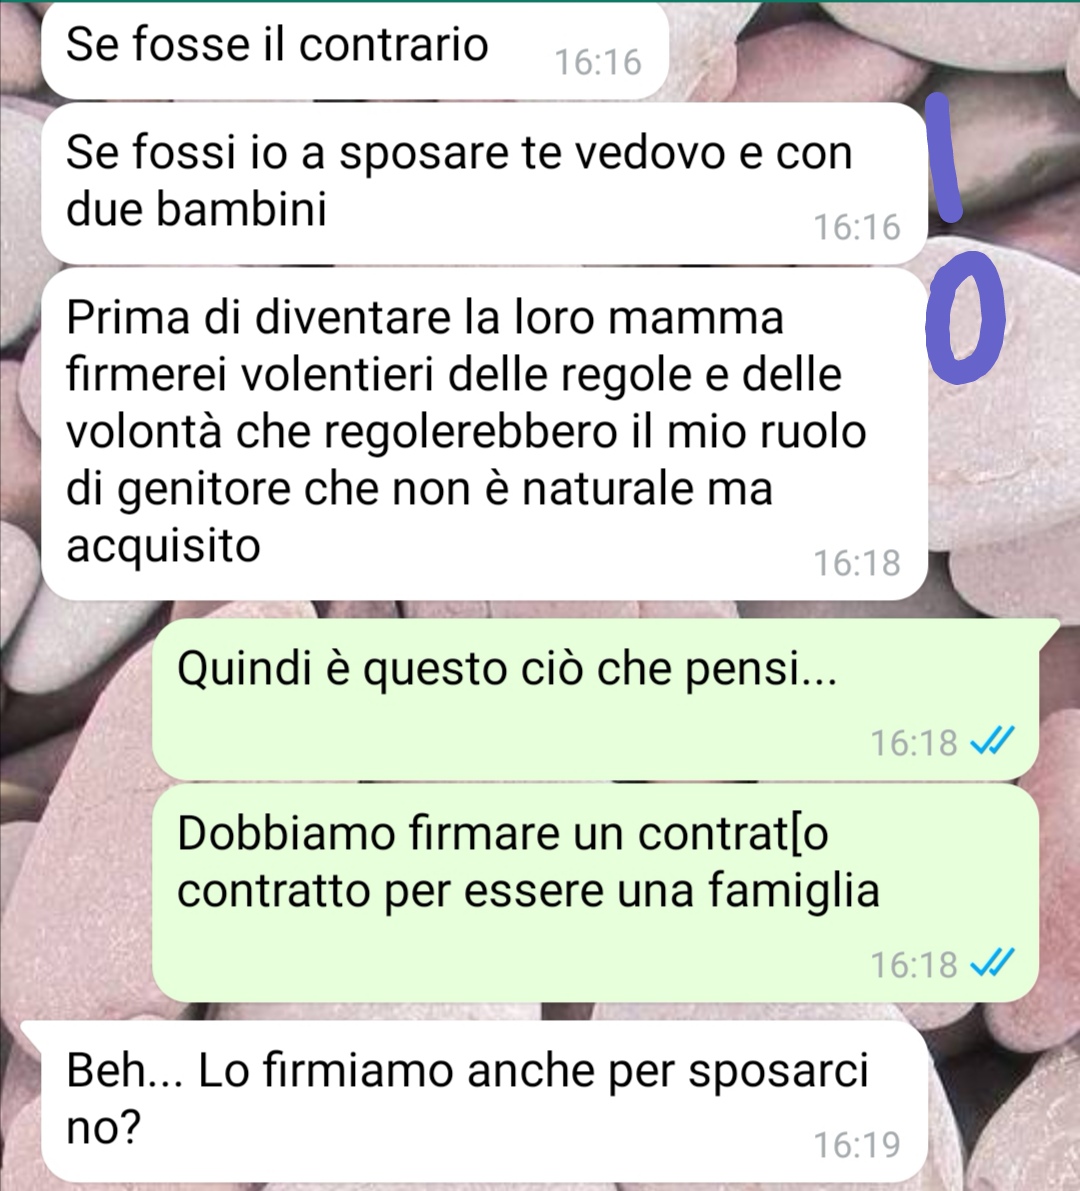Click the 16:16 timestamp of the first message
The height and width of the screenshot is (1191, 1080).
click(x=598, y=62)
